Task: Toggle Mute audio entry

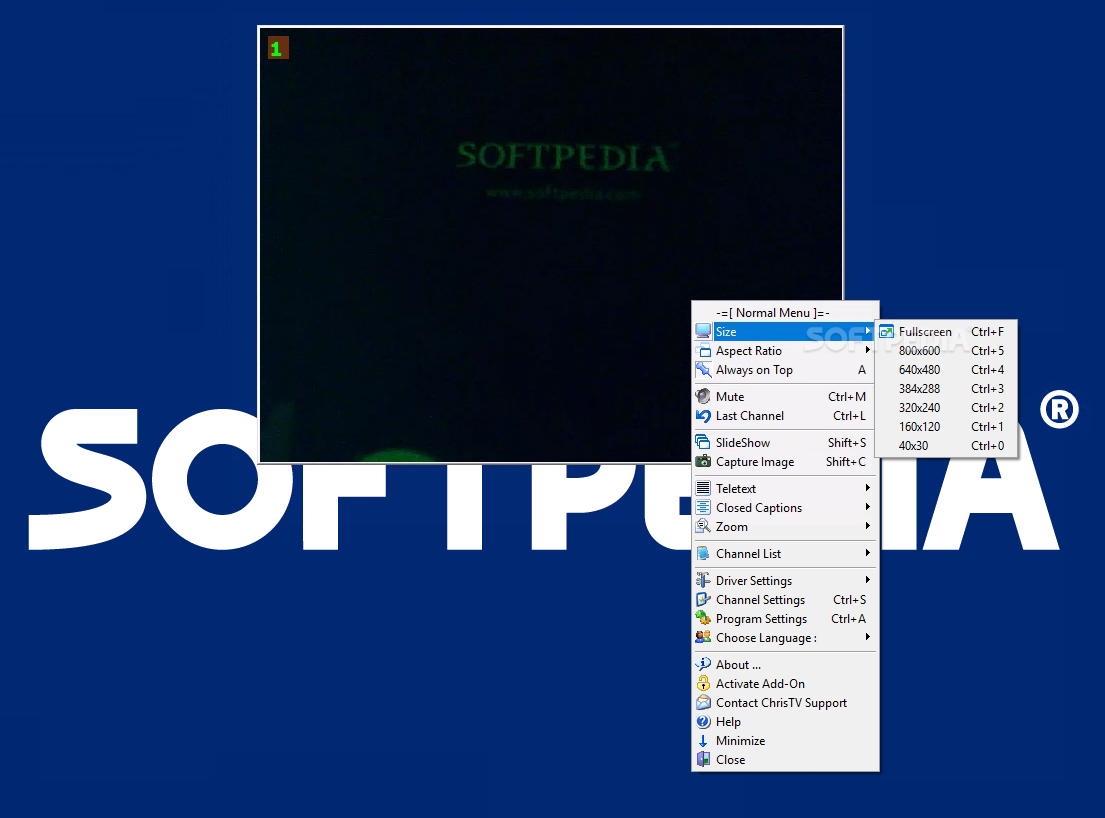Action: (785, 397)
